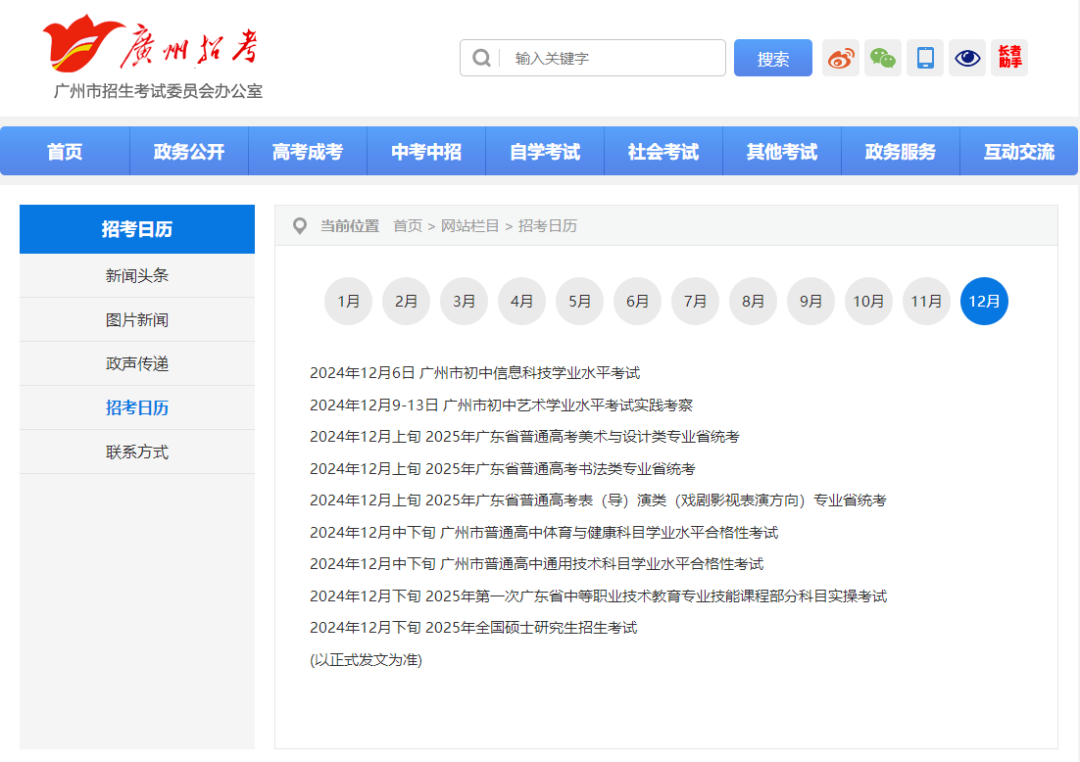
Task: Switch calendar to 4月
Action: 522,301
